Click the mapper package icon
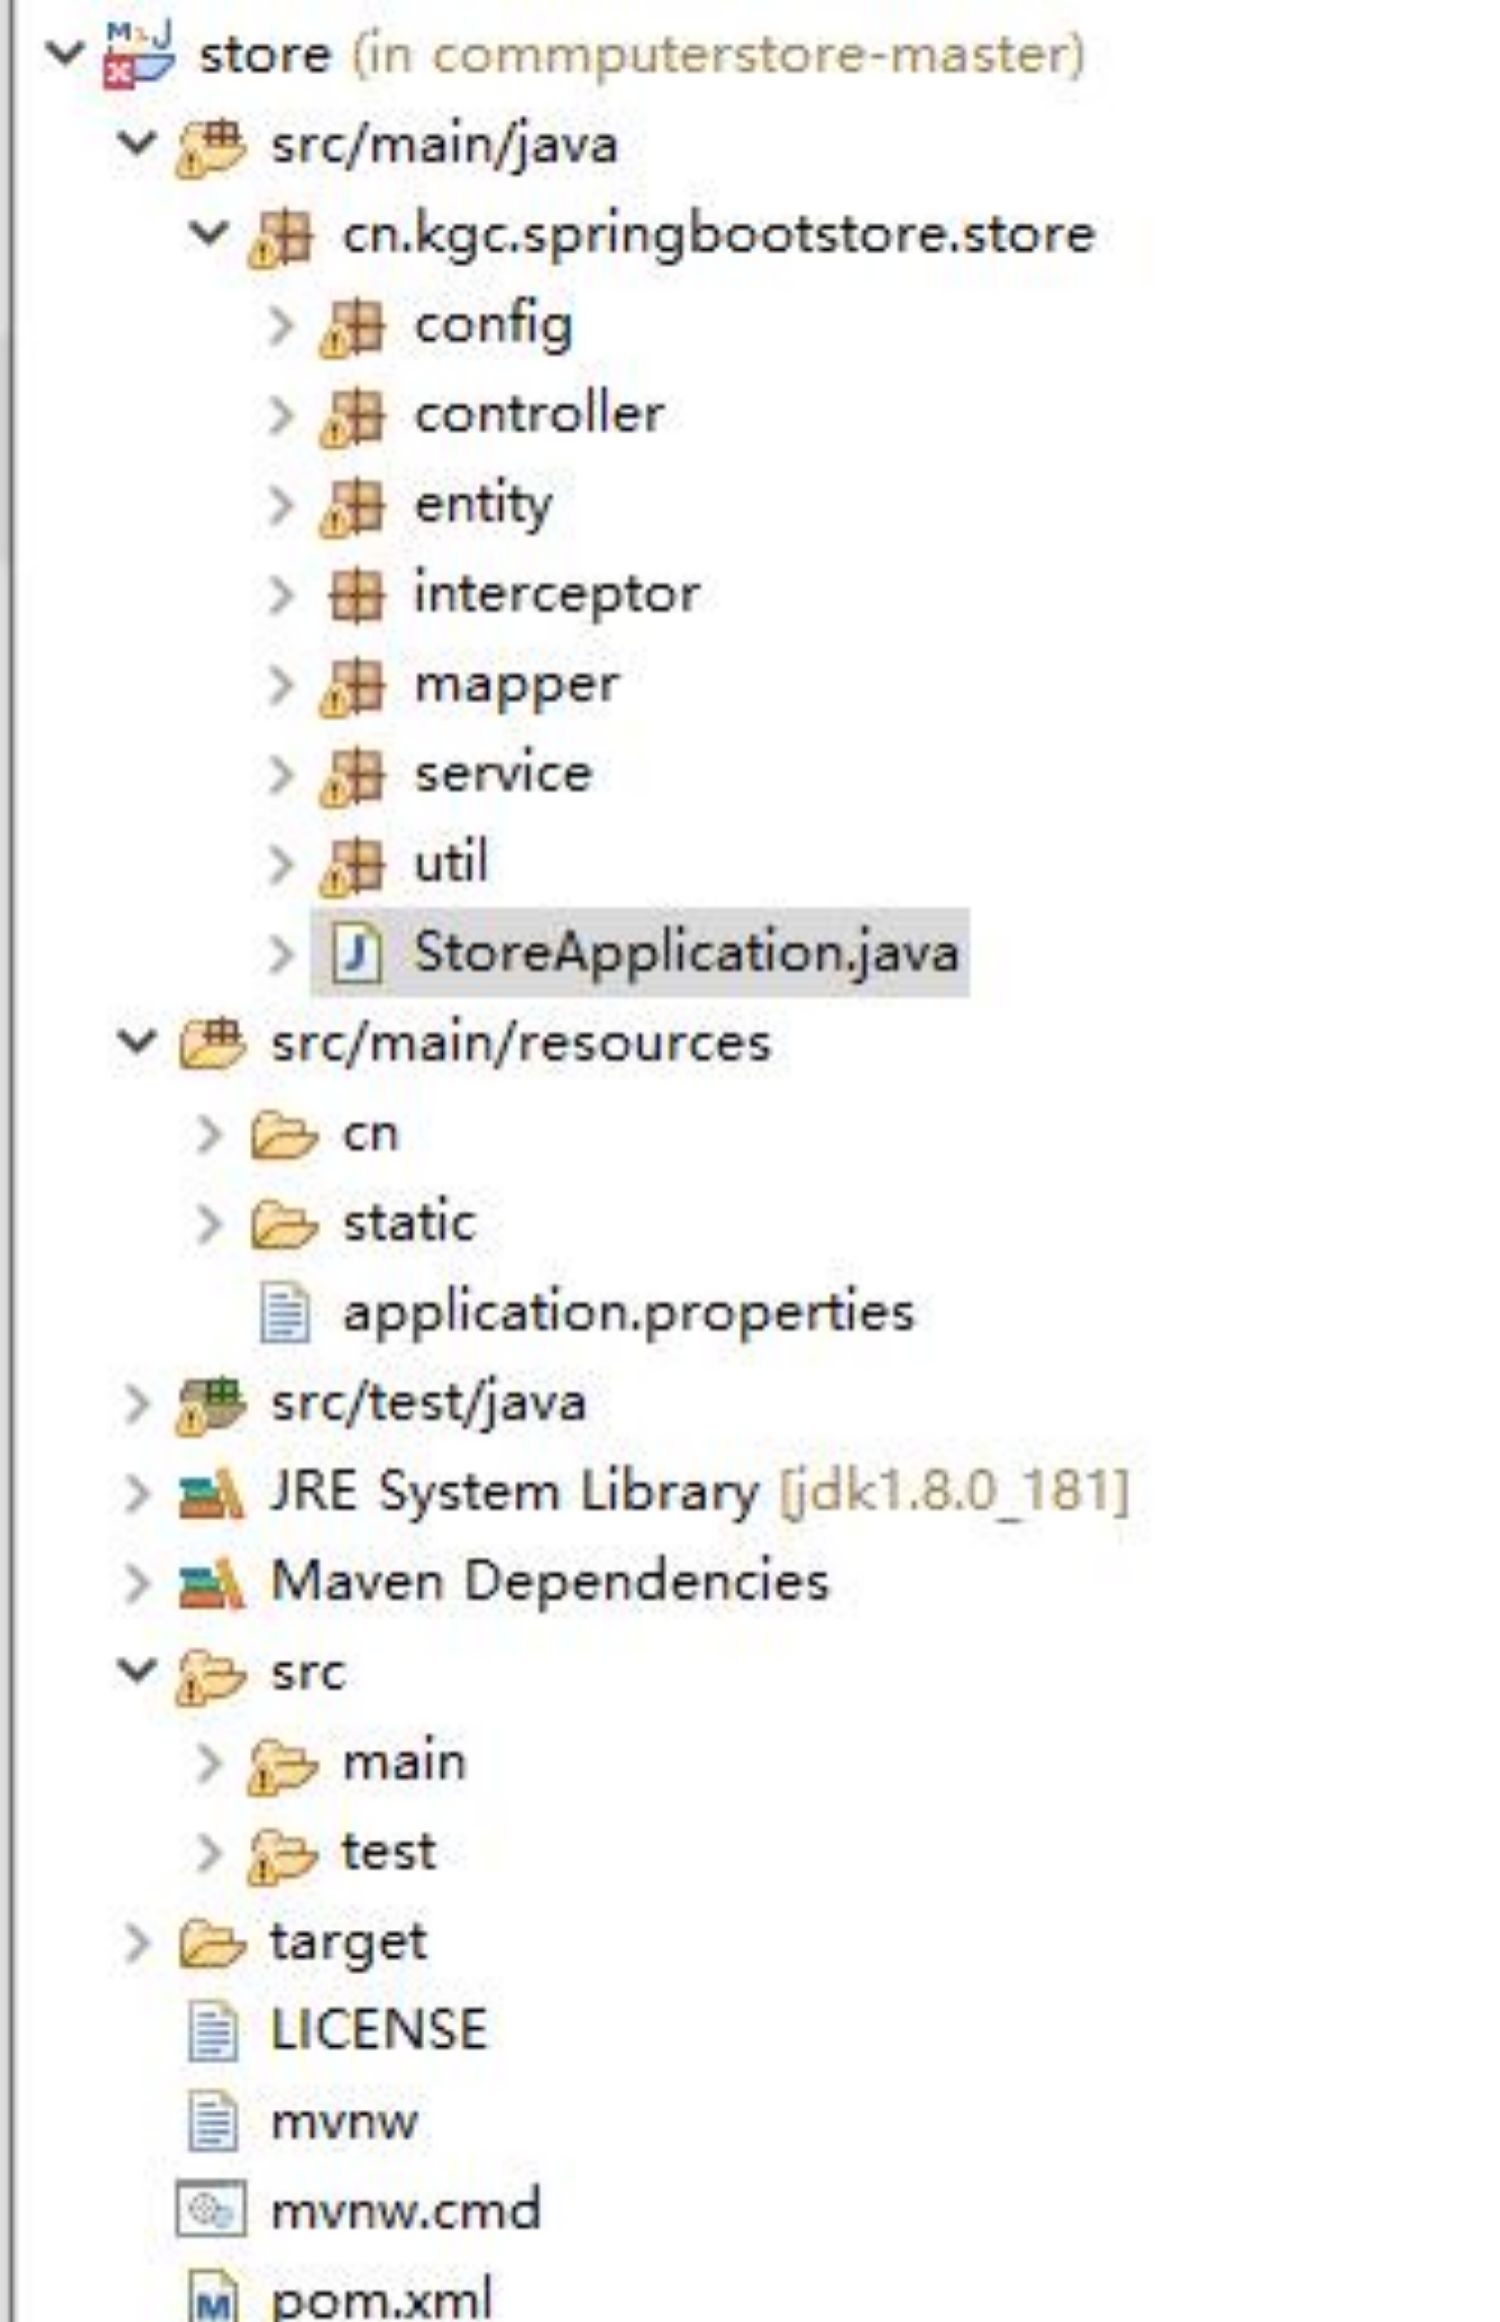Image resolution: width=1500 pixels, height=2322 pixels. tap(352, 687)
